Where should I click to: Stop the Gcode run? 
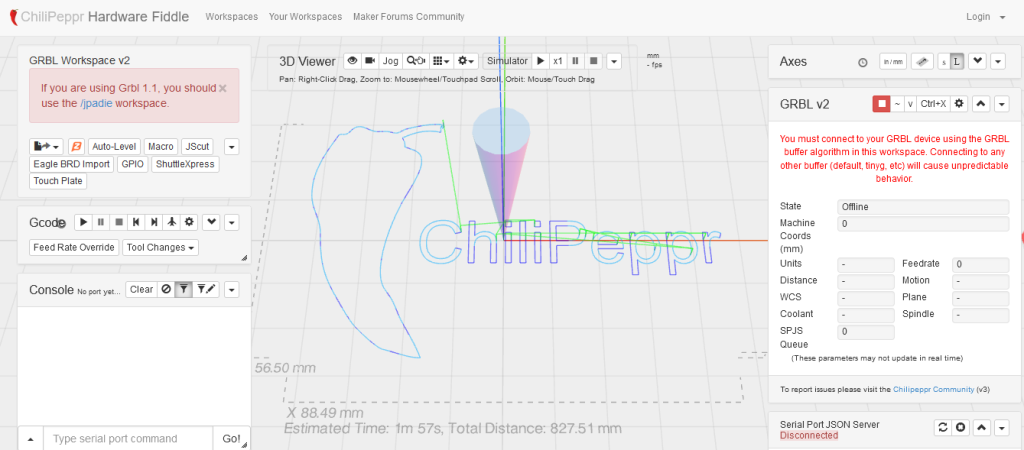click(x=119, y=222)
